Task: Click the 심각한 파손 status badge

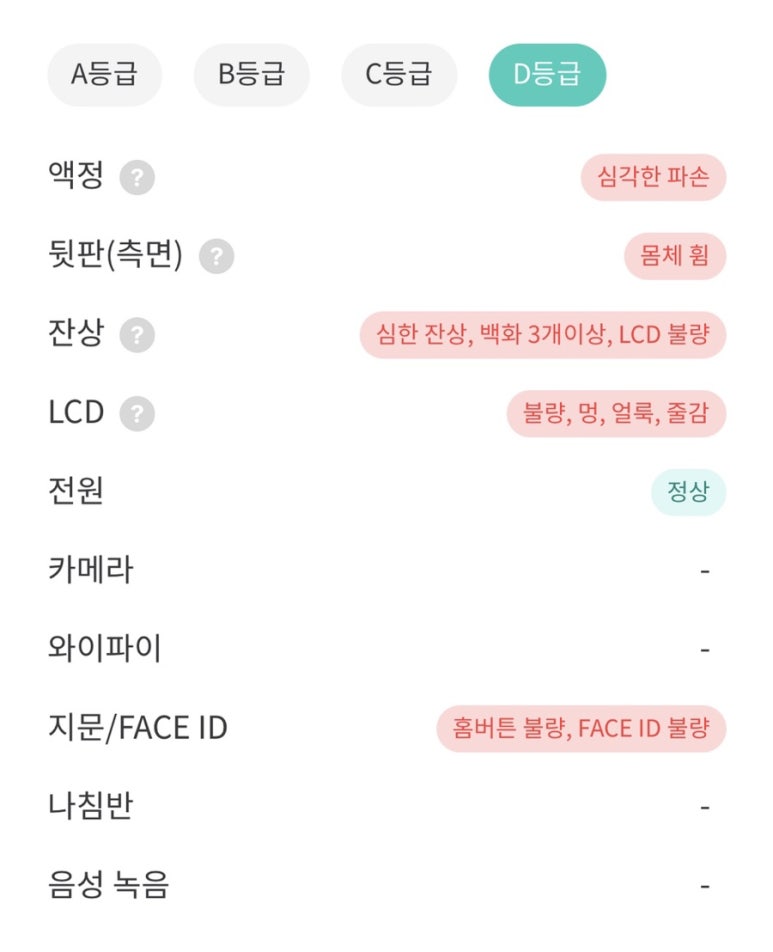Action: point(653,177)
